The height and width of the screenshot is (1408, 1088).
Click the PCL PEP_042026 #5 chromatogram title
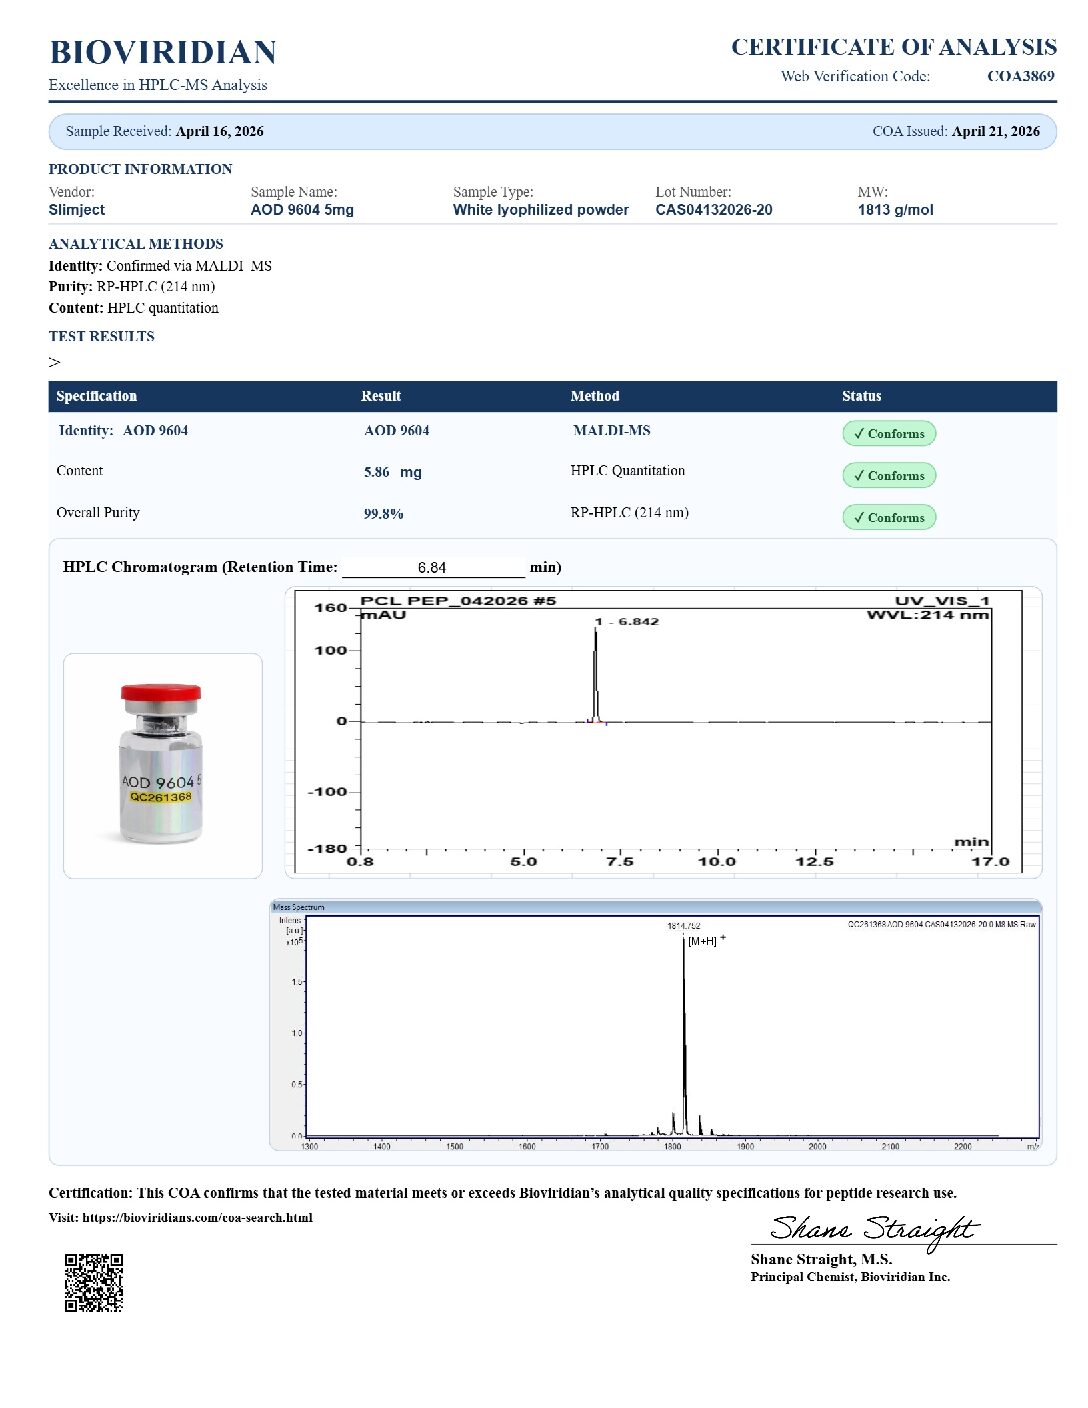pyautogui.click(x=458, y=601)
